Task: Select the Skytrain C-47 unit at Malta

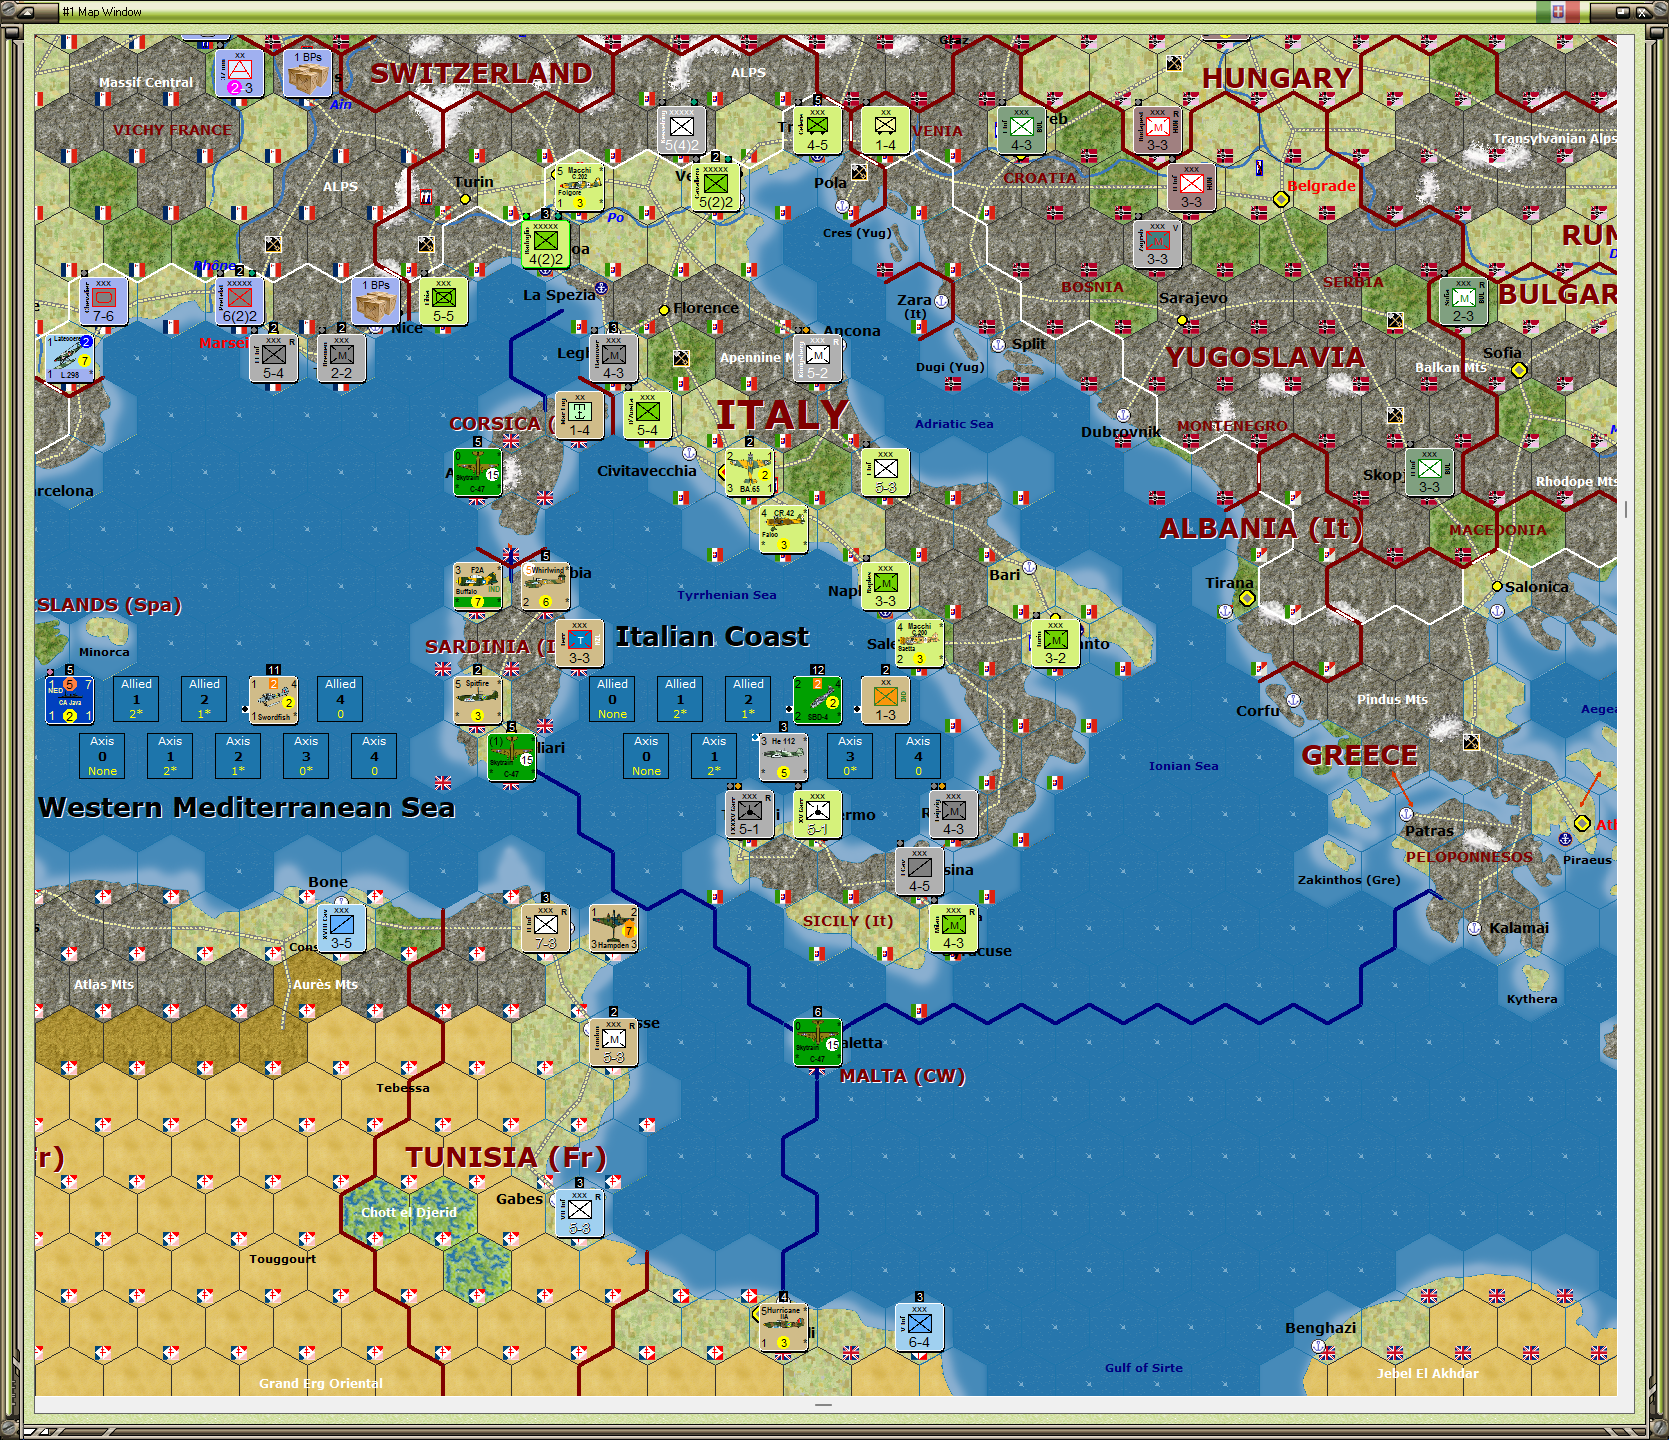Action: pos(817,1042)
